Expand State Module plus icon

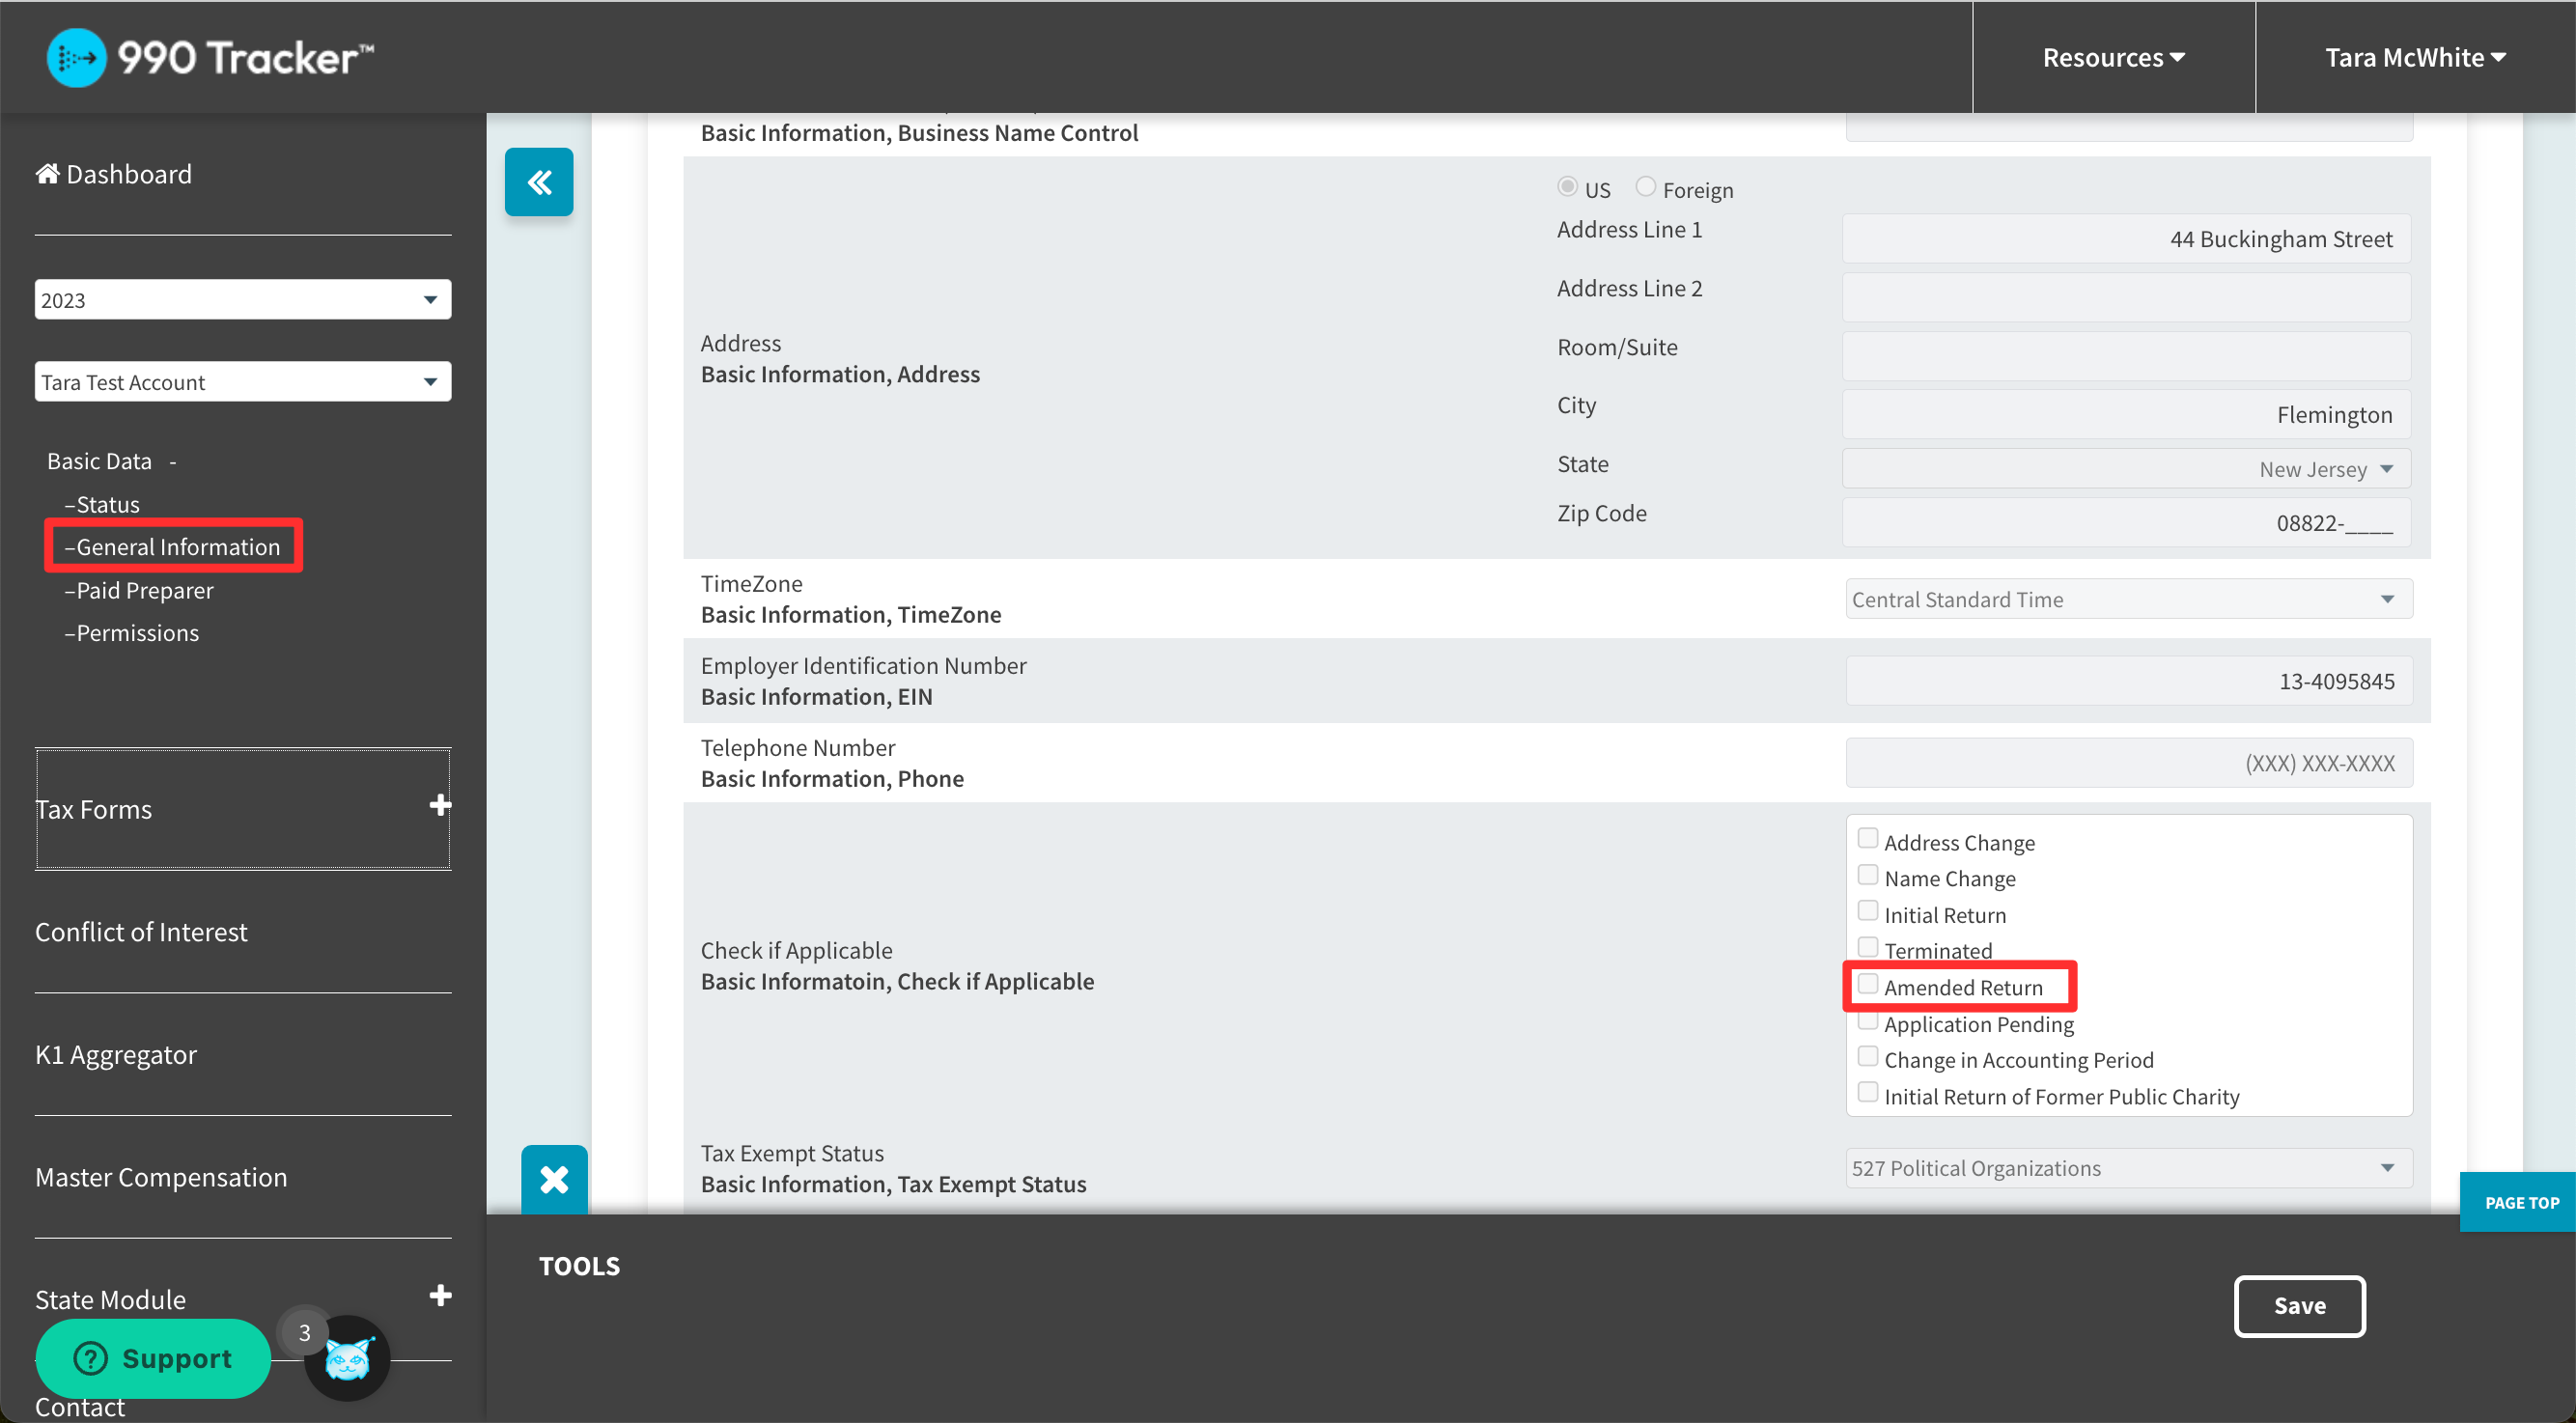click(x=440, y=1296)
